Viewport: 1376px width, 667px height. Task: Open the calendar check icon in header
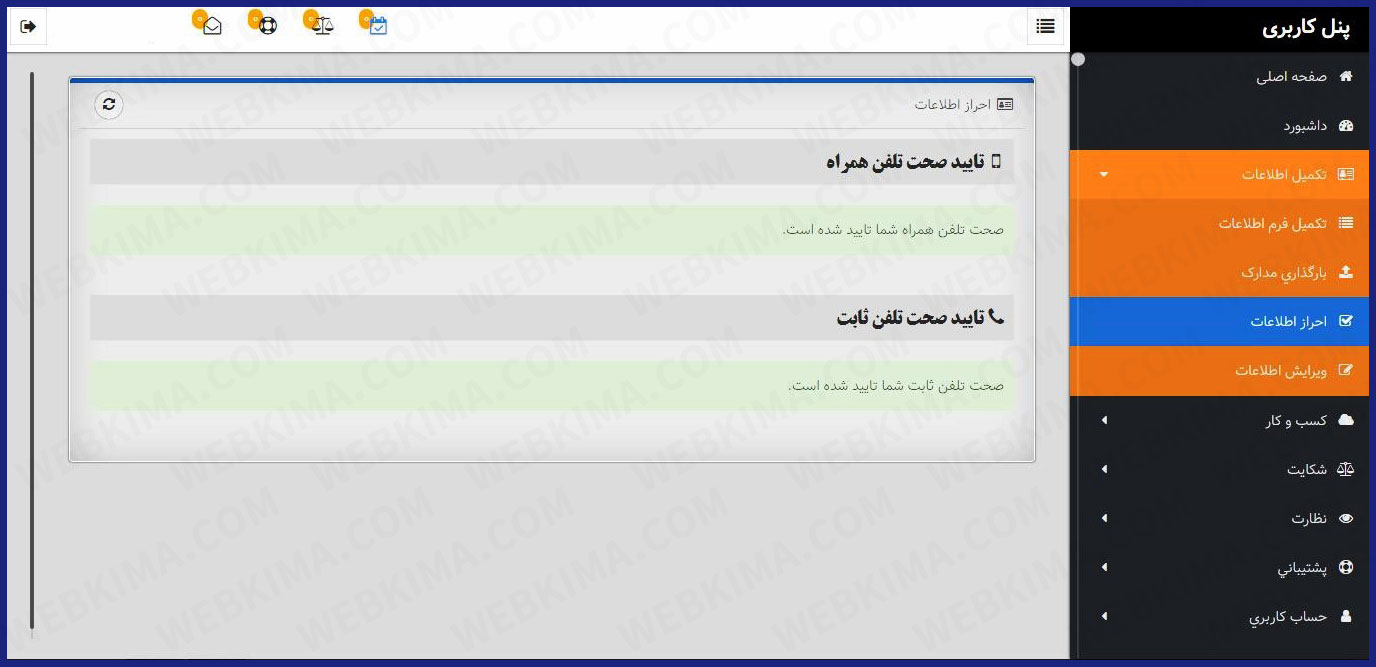378,26
